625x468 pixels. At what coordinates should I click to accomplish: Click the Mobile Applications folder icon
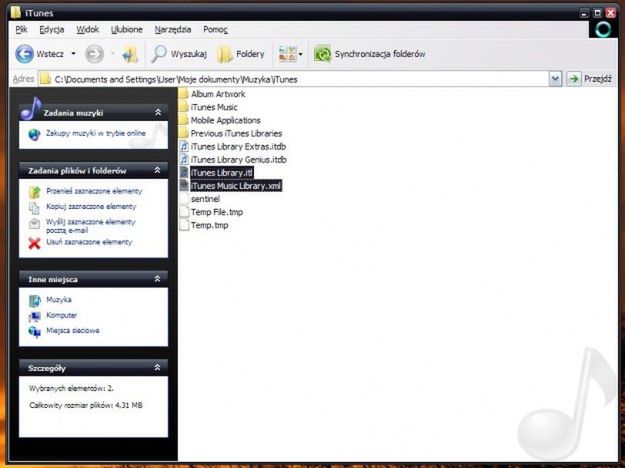184,120
